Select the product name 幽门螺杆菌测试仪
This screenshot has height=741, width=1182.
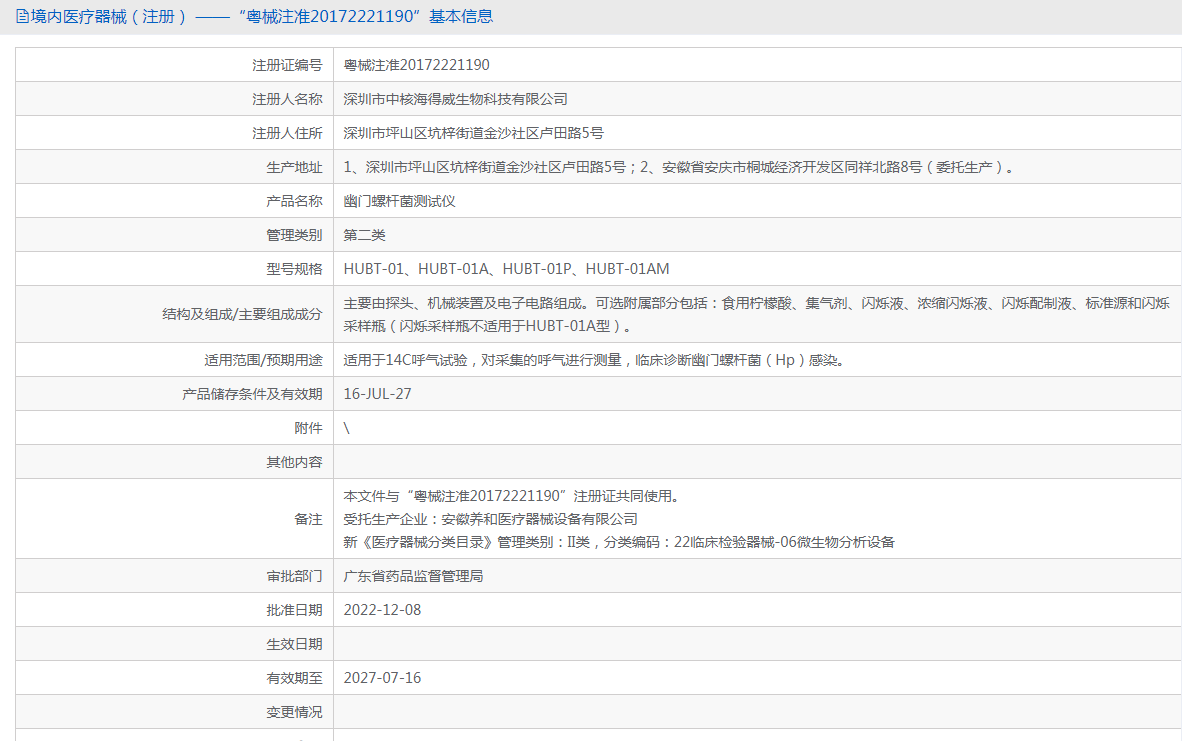[x=400, y=201]
